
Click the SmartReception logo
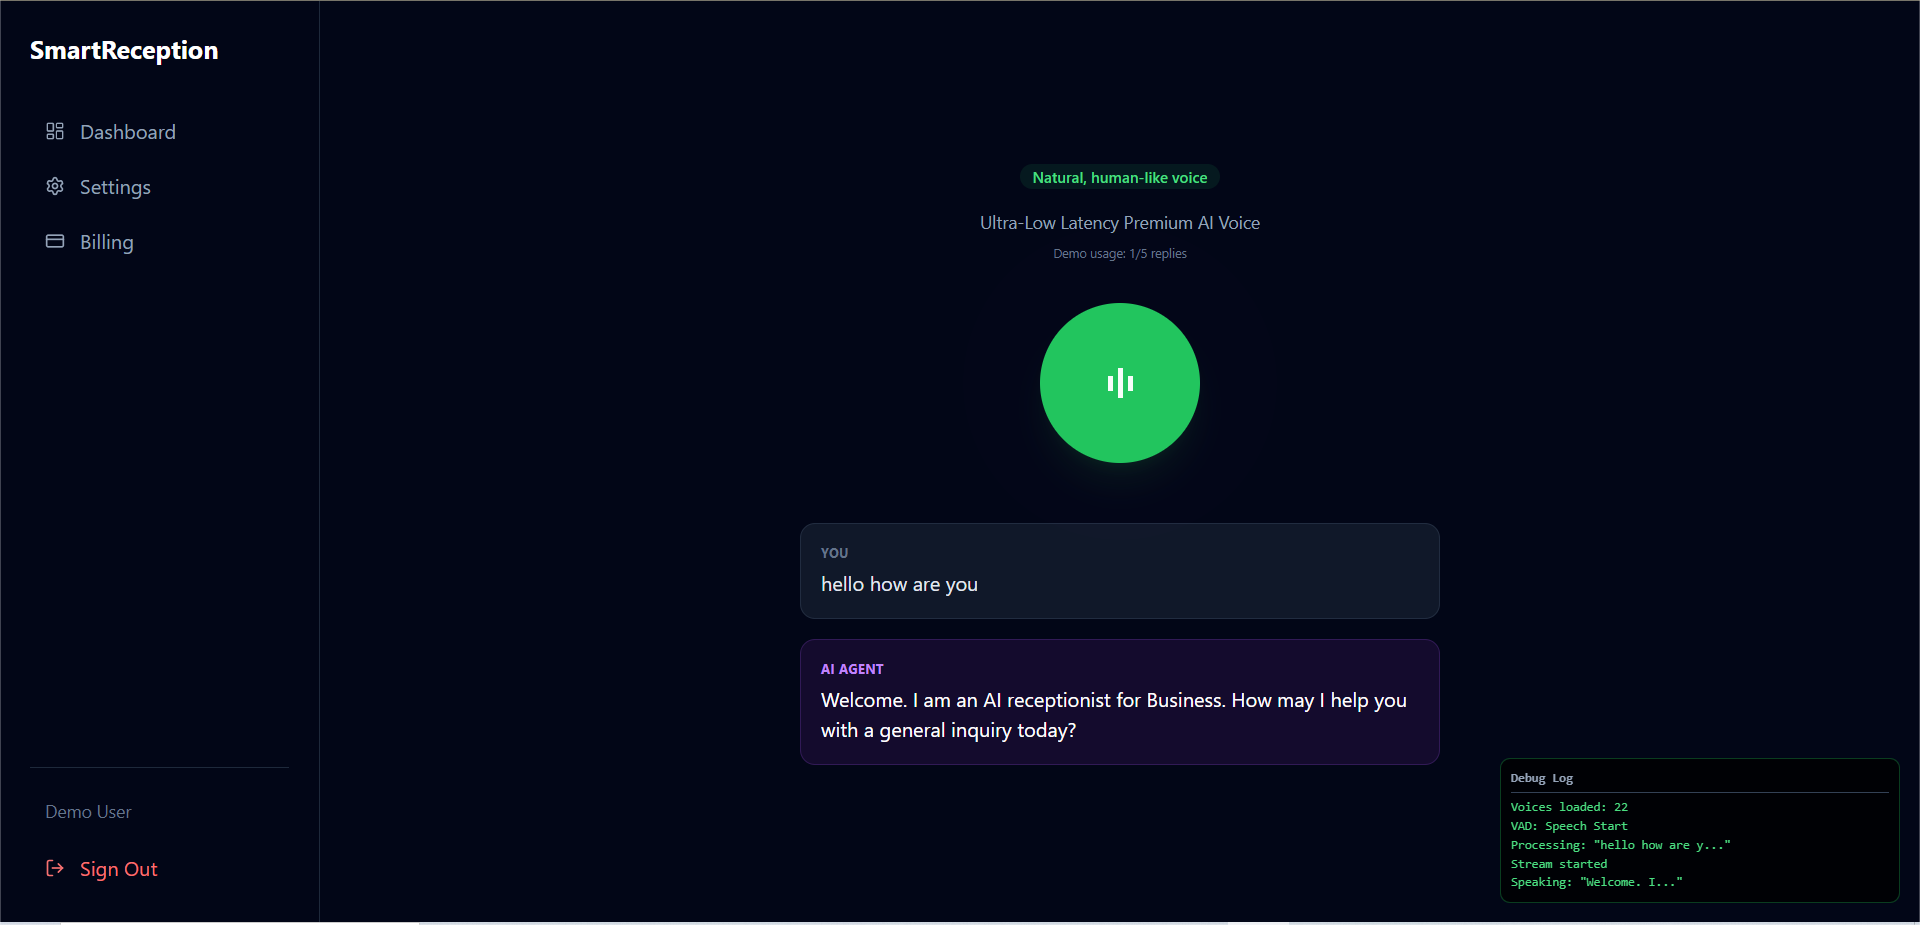click(123, 50)
